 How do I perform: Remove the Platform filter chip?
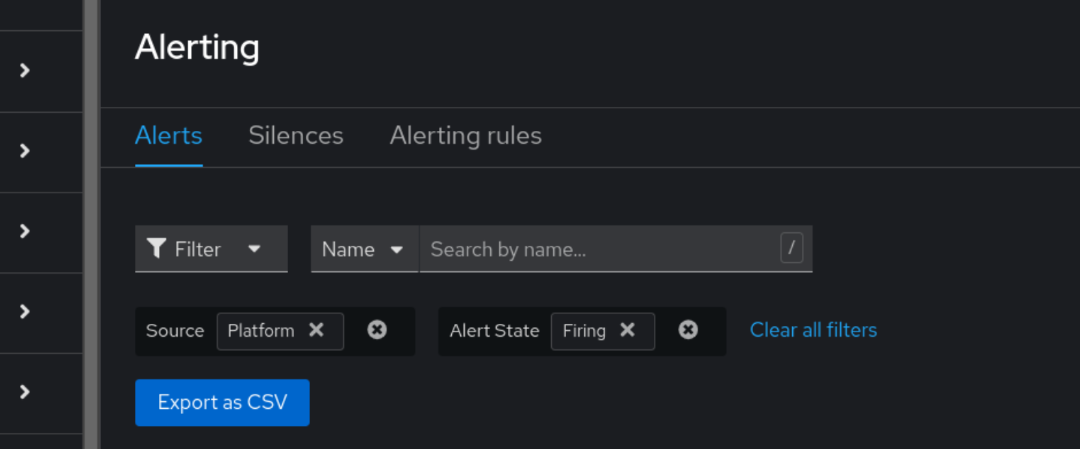(316, 330)
